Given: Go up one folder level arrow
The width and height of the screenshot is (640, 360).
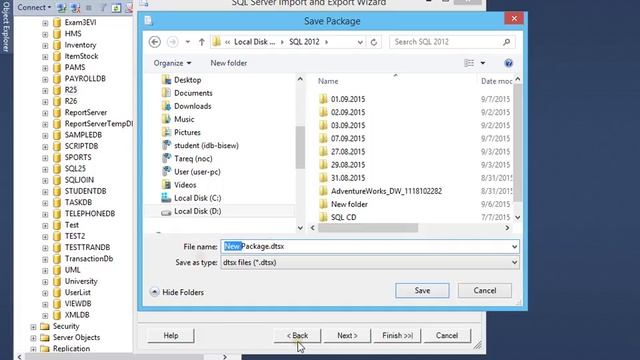Looking at the screenshot, I should [x=202, y=42].
